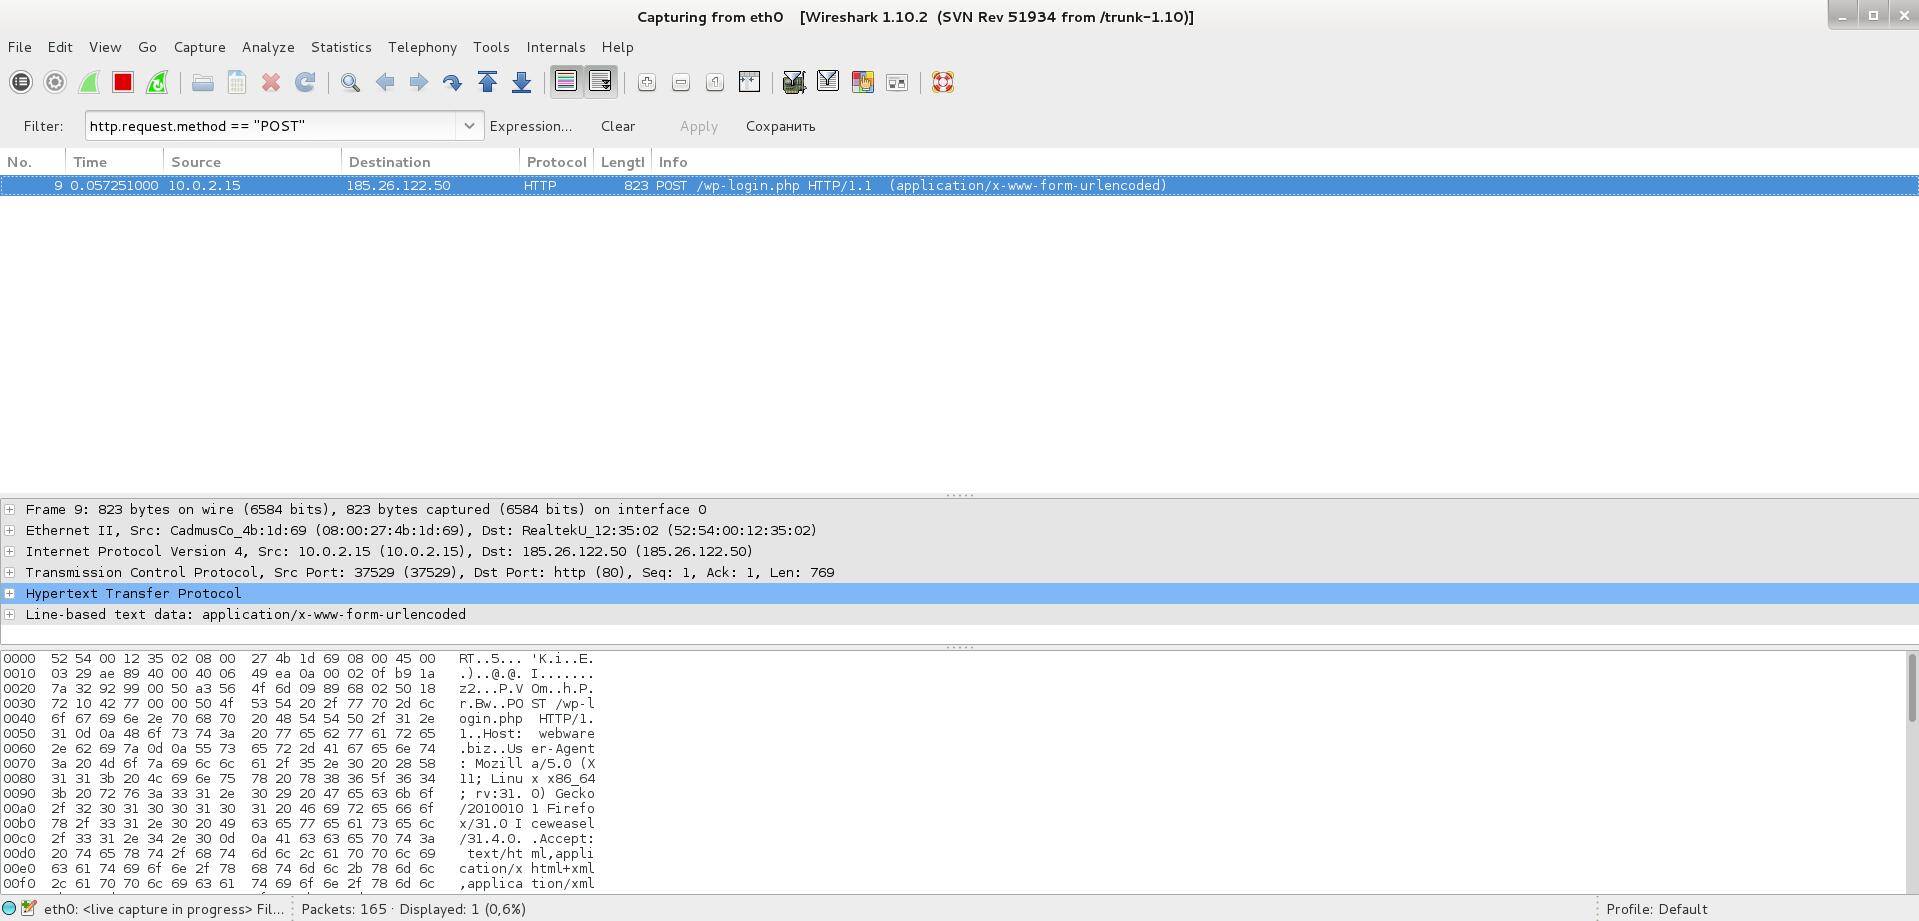Viewport: 1919px width, 921px height.
Task: Open the Statistics menu
Action: tap(341, 47)
